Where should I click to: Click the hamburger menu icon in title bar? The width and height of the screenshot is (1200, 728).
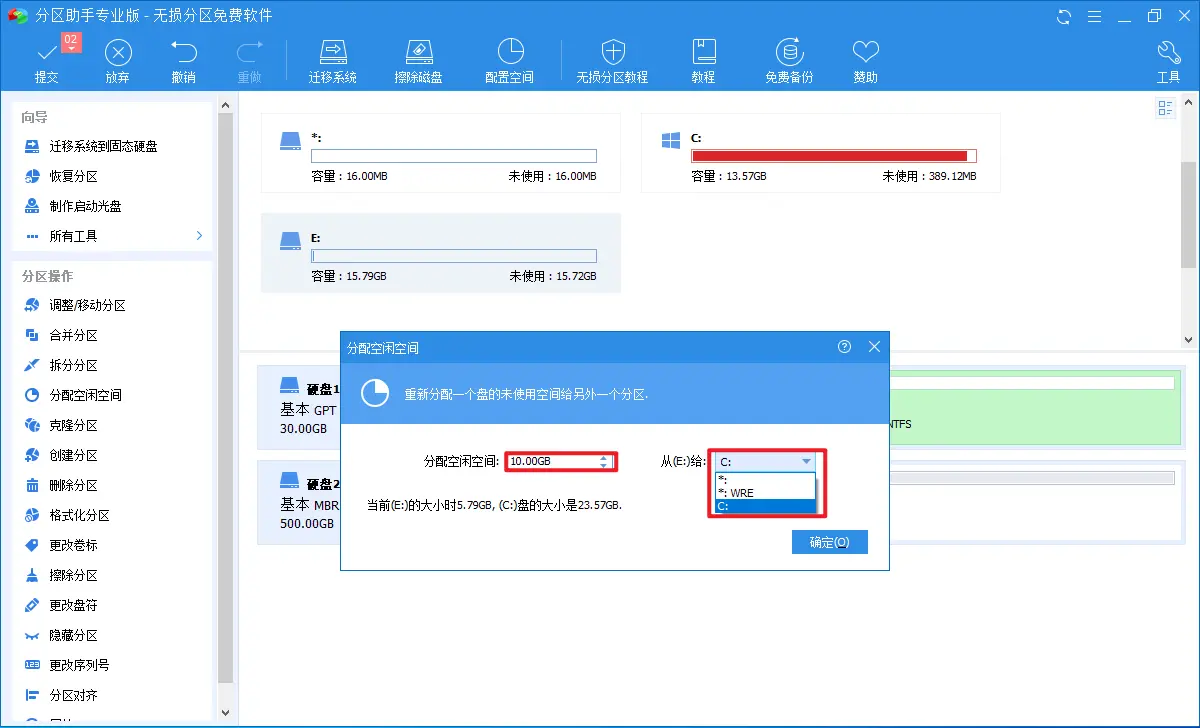coord(1094,16)
